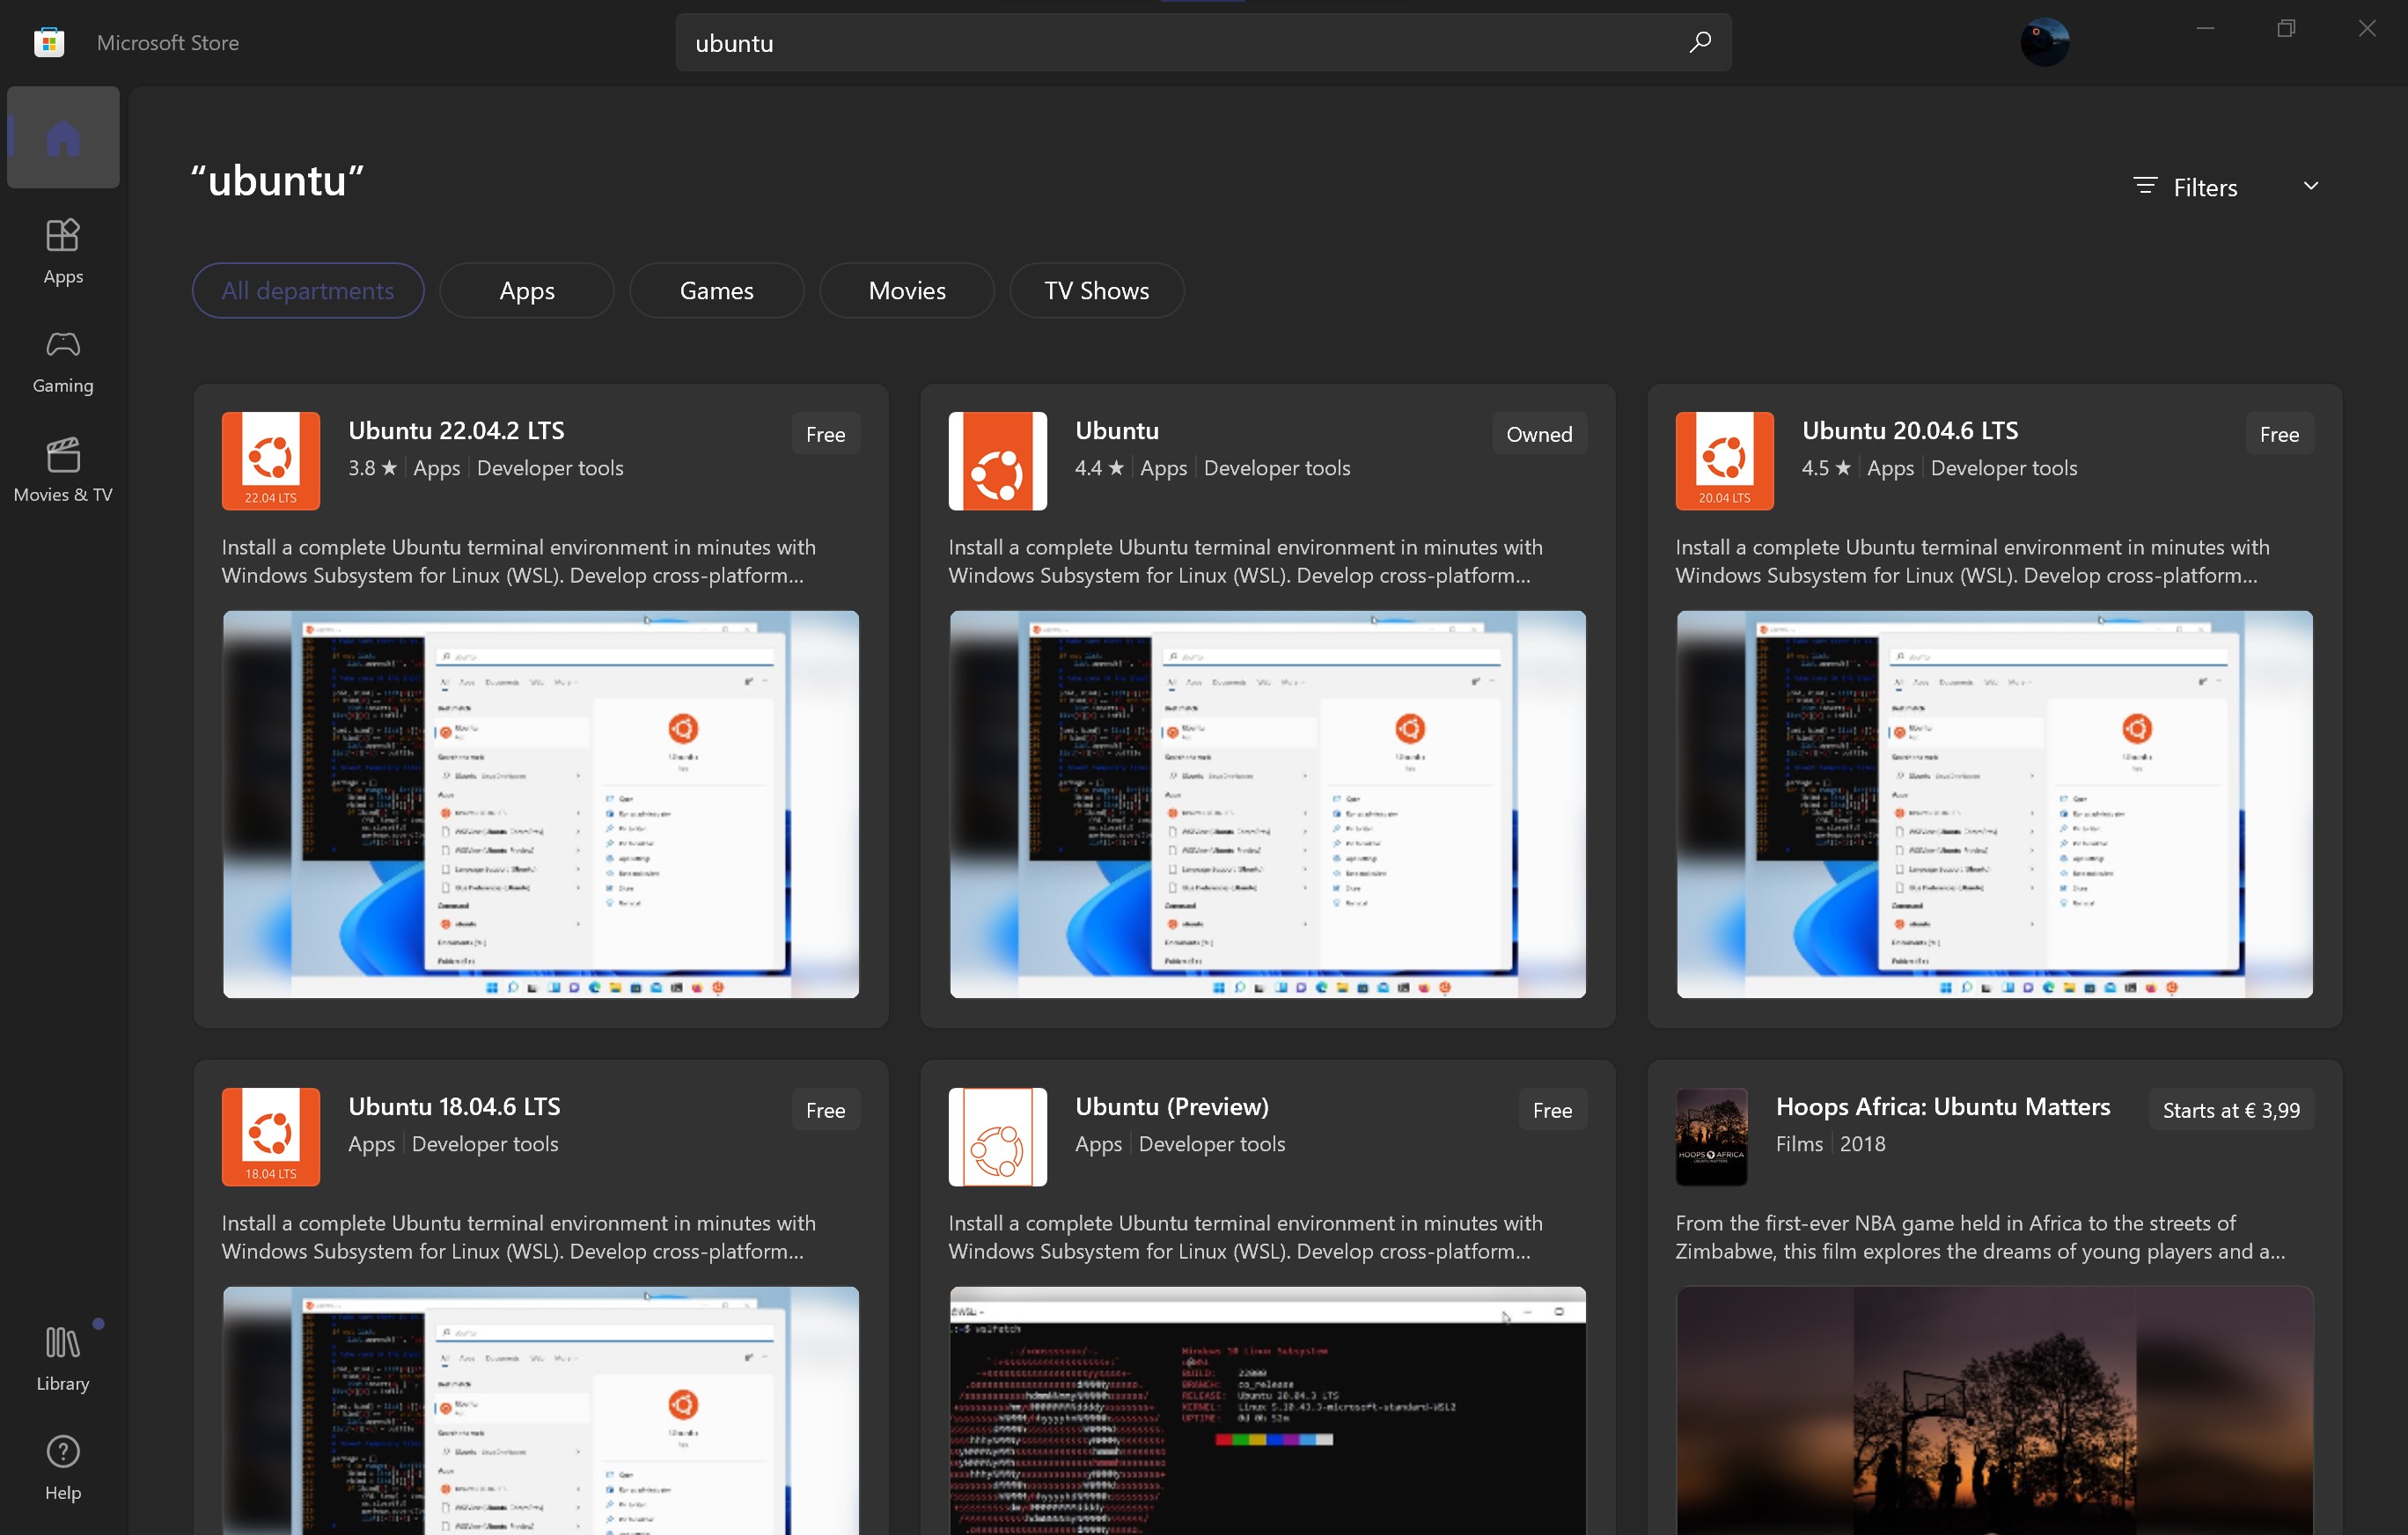2408x1535 pixels.
Task: Click Free button for Ubuntu (Preview)
Action: (1553, 1110)
